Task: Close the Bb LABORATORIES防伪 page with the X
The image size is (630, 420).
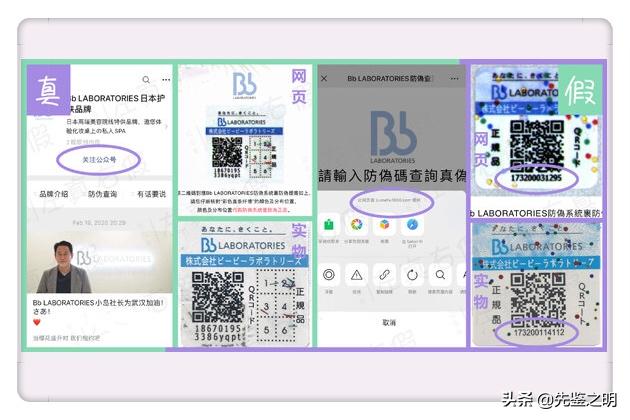Action: pyautogui.click(x=324, y=79)
